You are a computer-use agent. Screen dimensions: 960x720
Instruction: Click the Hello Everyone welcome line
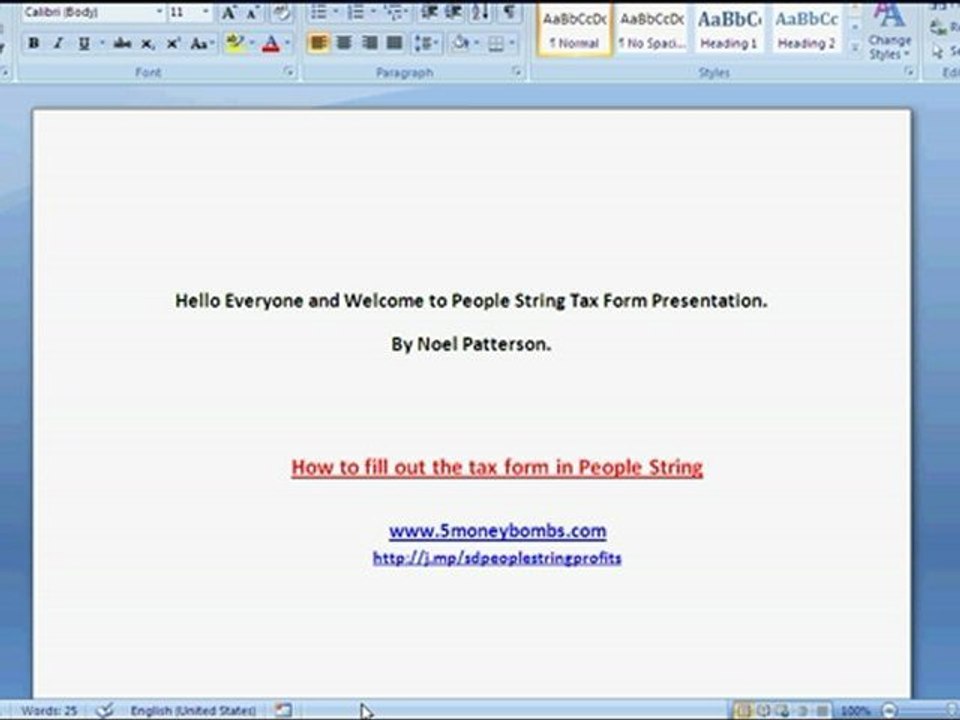[x=471, y=301]
